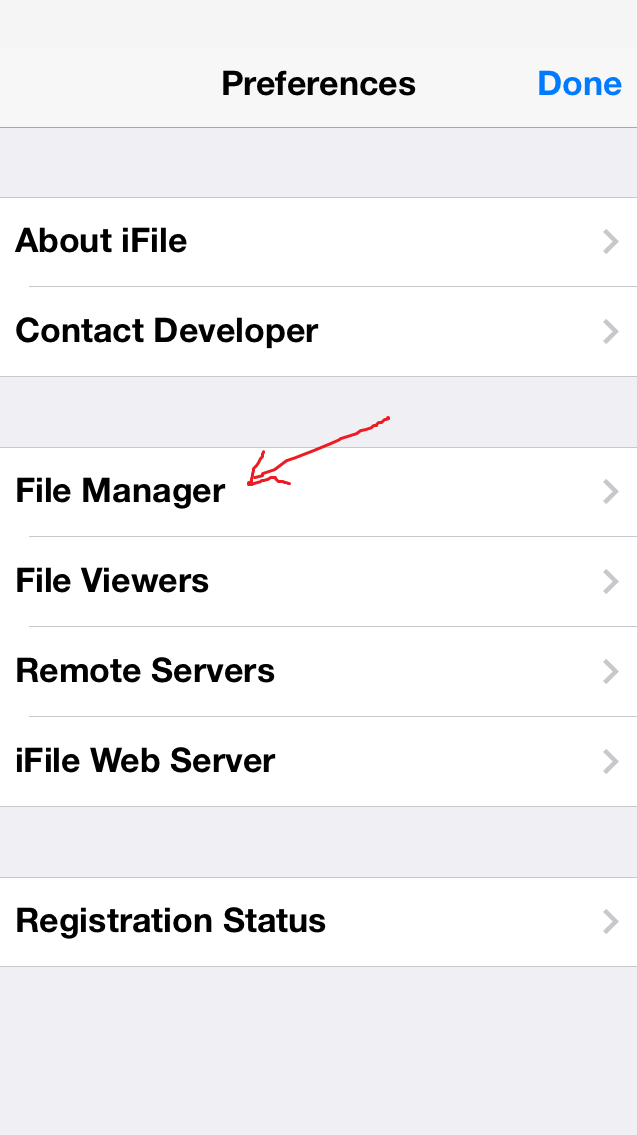Click the Remote Servers row chevron

point(611,671)
